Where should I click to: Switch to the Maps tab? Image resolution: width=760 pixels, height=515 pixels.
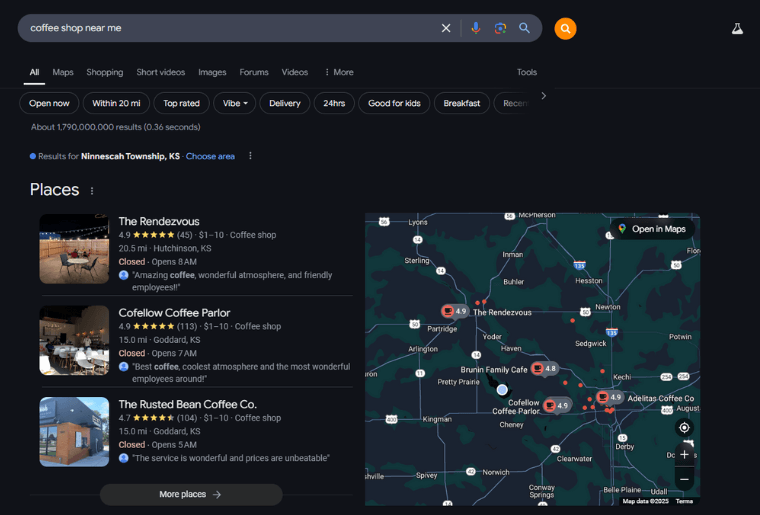[63, 72]
